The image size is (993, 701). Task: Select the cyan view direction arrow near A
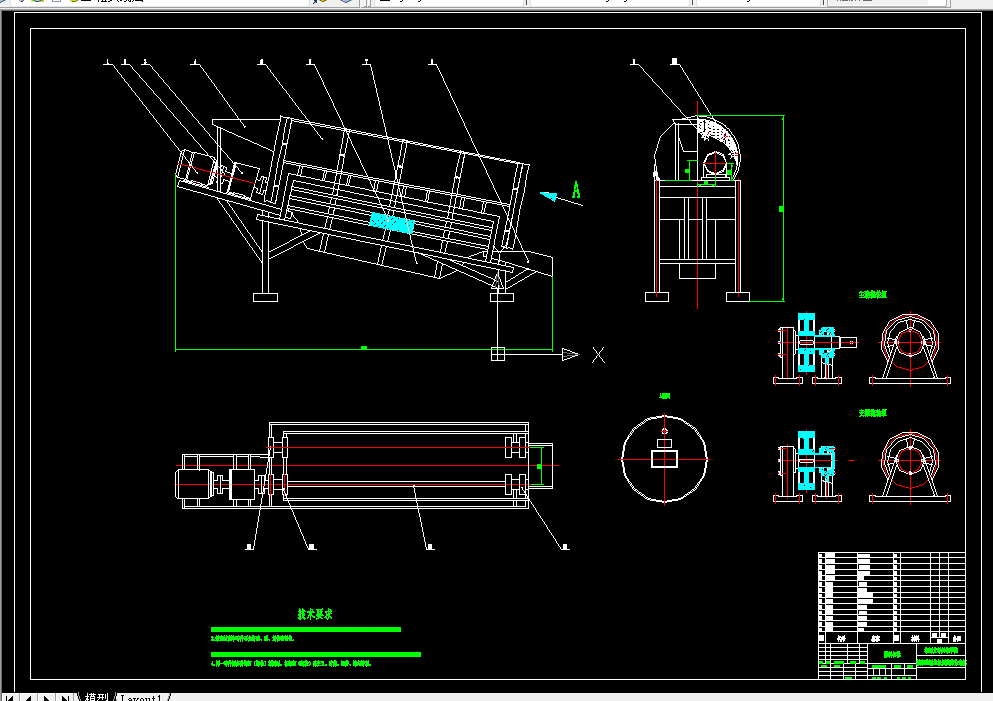(x=548, y=196)
